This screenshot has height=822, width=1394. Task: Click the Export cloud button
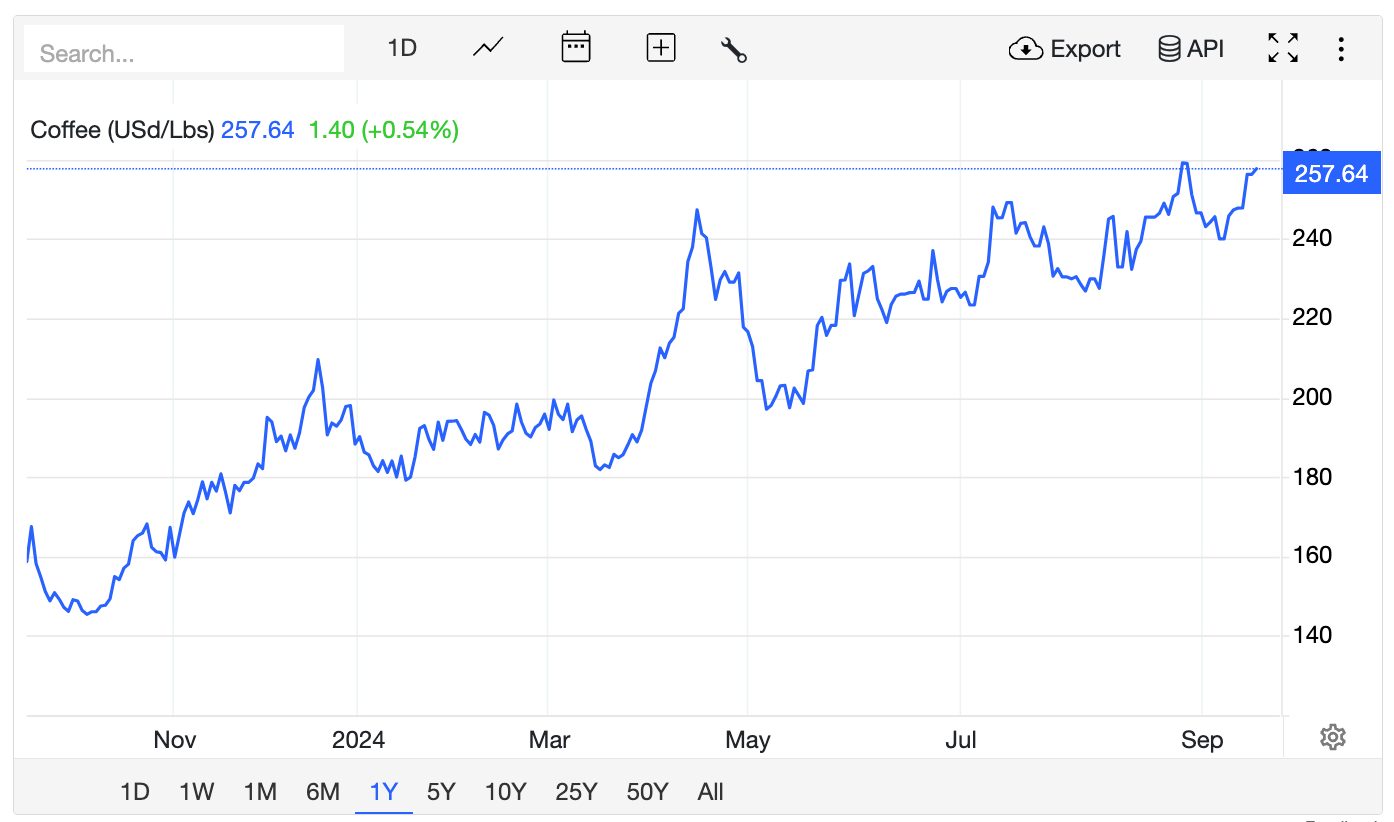click(x=1065, y=48)
